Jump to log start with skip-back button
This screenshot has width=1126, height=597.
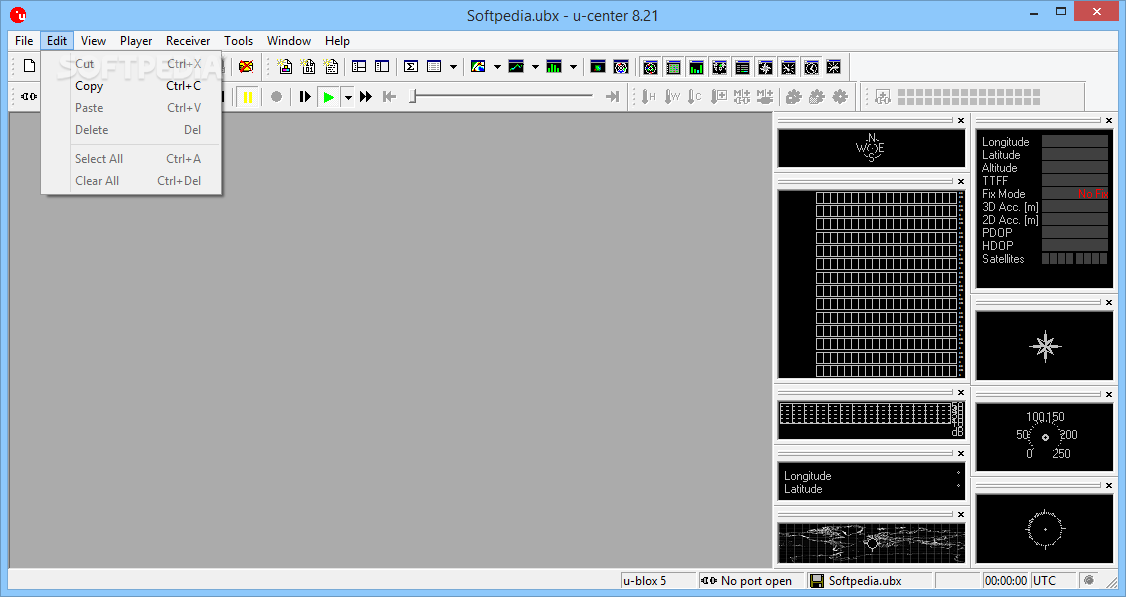(x=389, y=96)
